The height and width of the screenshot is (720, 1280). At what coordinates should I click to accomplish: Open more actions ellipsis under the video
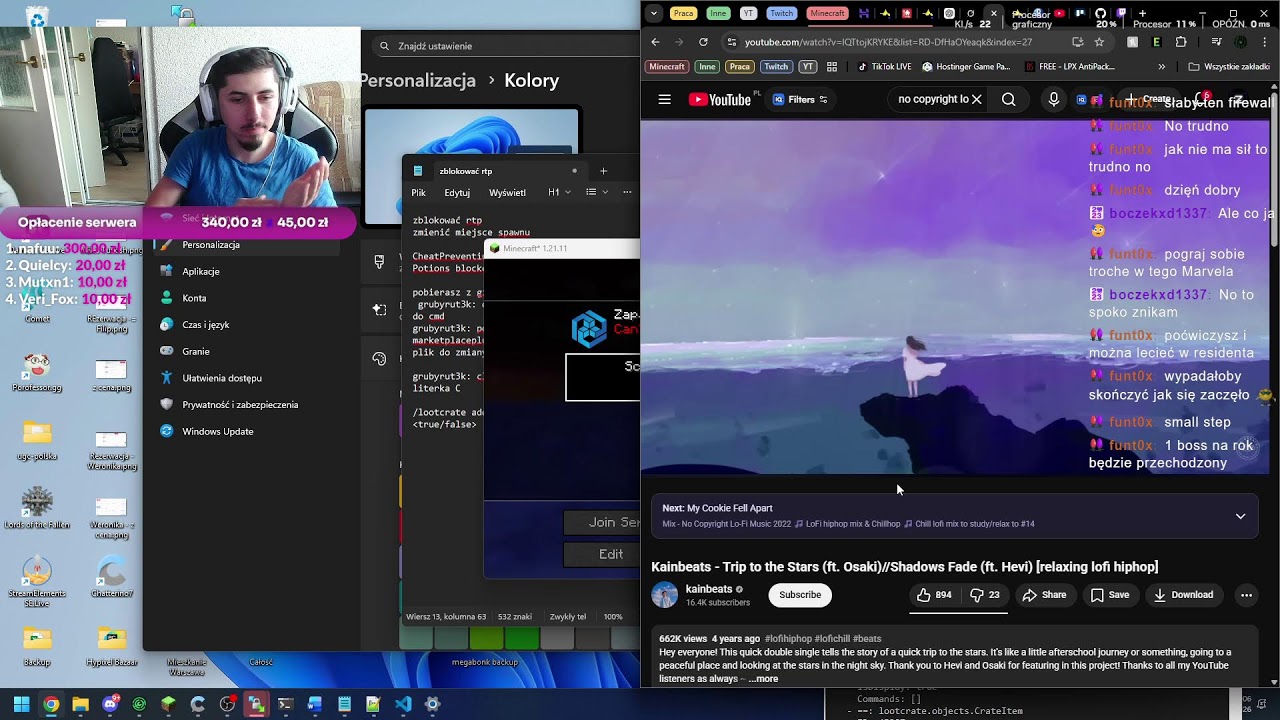1246,595
